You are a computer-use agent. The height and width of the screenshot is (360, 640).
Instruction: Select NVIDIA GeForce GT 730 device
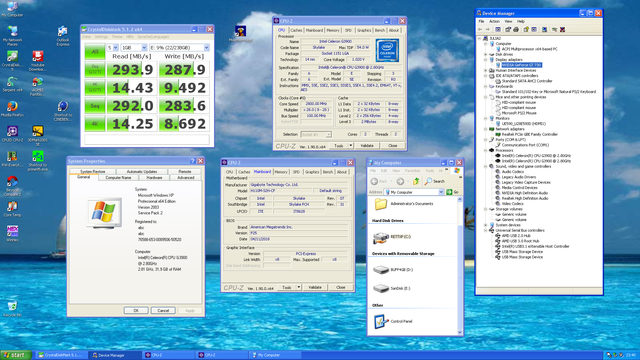click(x=522, y=65)
